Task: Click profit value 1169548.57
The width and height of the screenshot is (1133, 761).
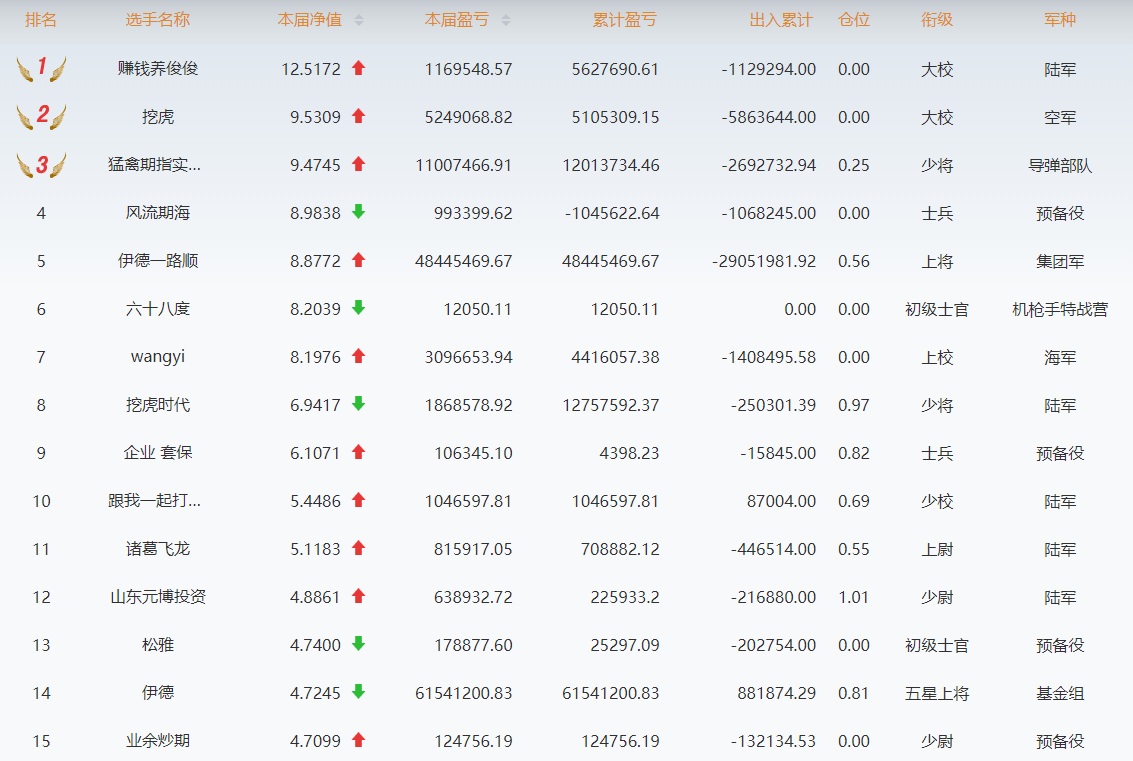Action: pos(468,69)
